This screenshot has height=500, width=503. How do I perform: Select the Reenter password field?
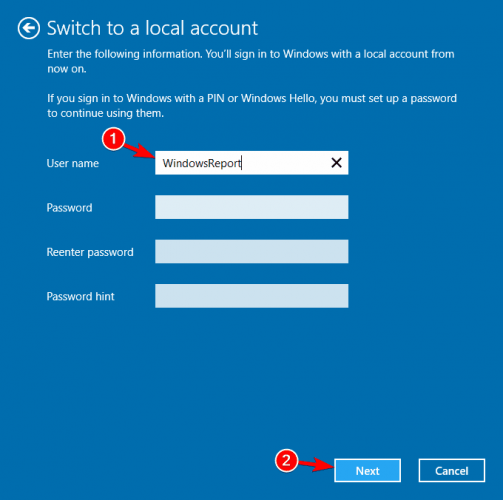click(251, 251)
